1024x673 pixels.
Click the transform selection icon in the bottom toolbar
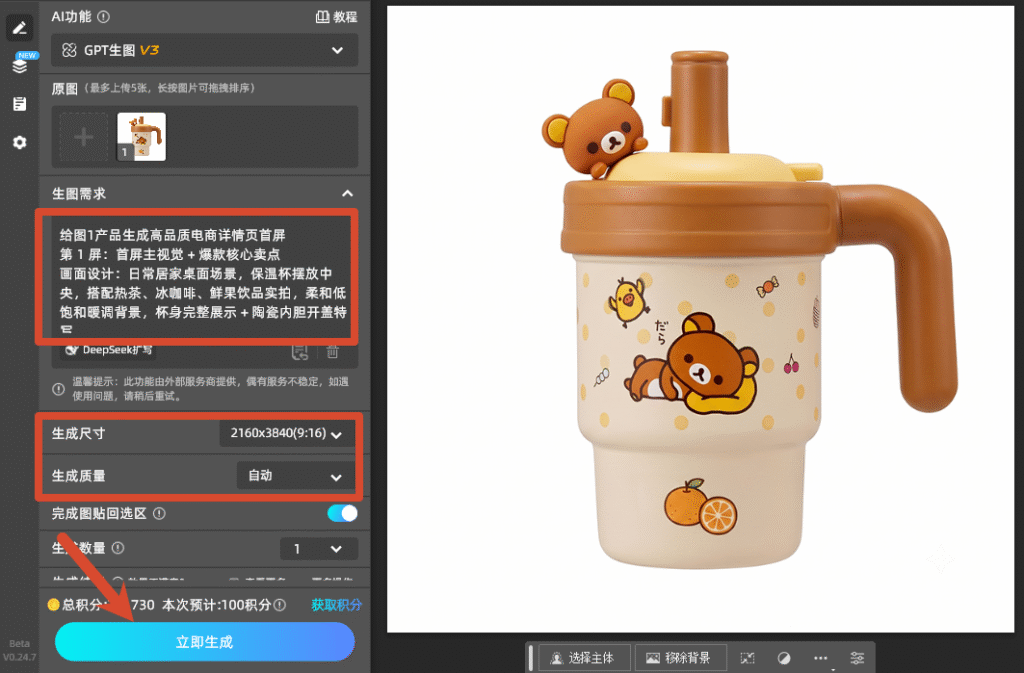click(x=747, y=658)
